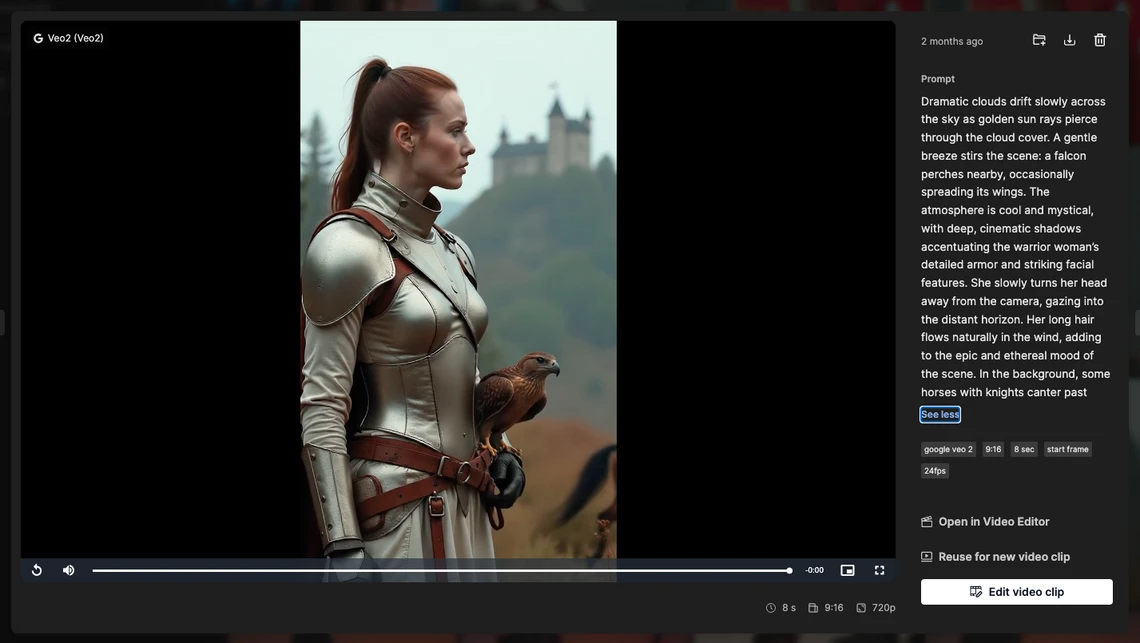Click the start frame tag

click(1067, 449)
